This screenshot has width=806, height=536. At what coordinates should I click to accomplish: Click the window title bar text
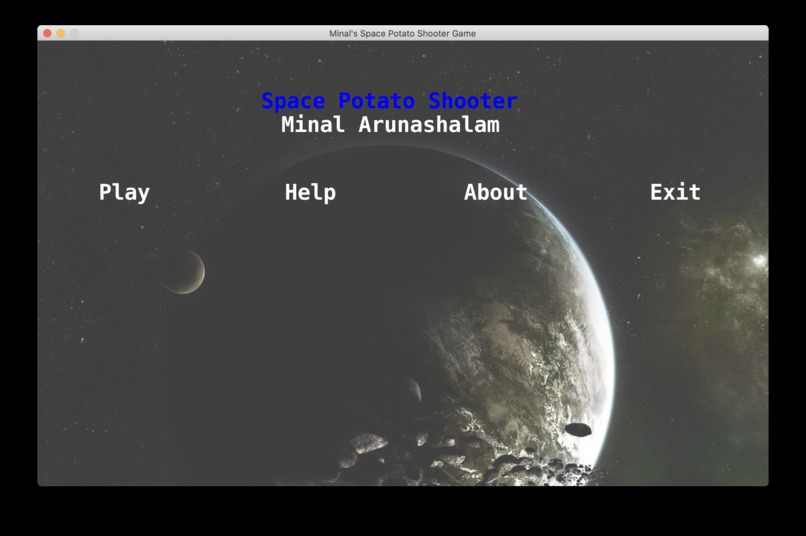402,33
